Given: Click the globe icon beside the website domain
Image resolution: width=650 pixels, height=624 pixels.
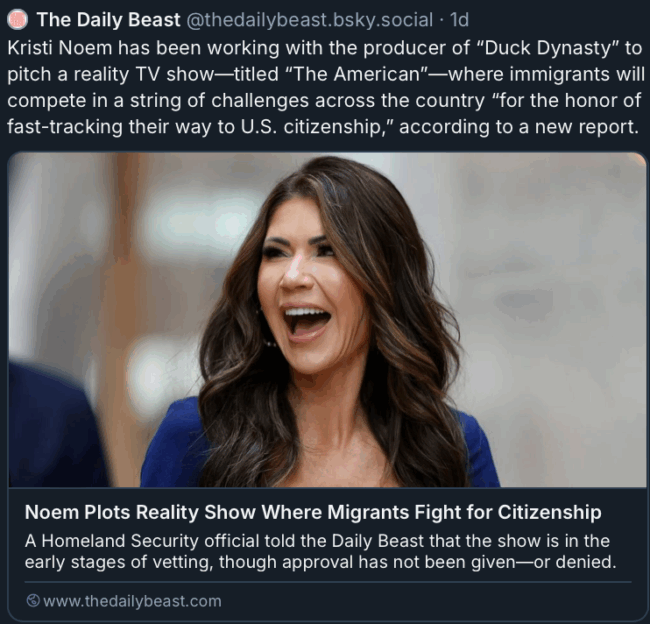Looking at the screenshot, I should [x=33, y=600].
